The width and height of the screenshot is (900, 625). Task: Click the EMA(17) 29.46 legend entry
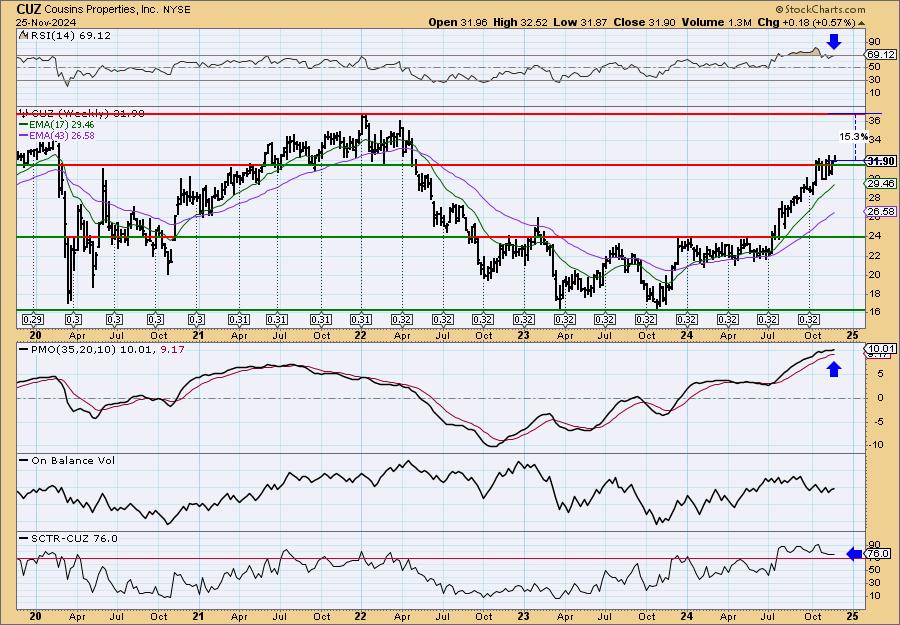pos(61,125)
